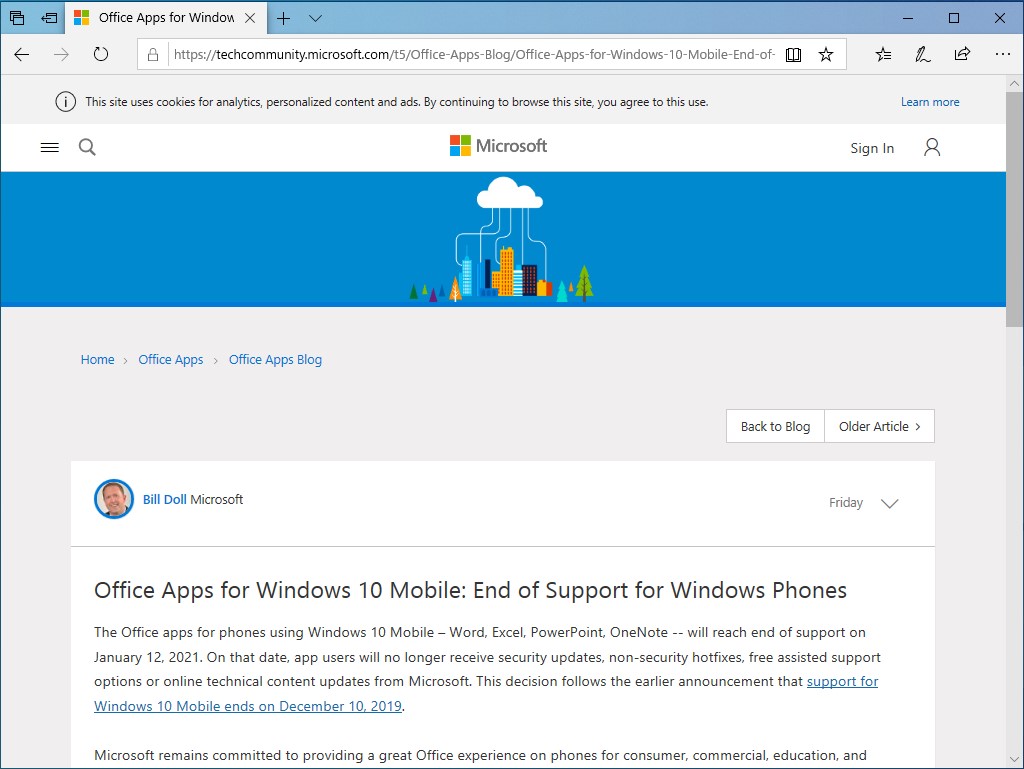Click Bill Doll's avatar thumbnail

pos(113,499)
